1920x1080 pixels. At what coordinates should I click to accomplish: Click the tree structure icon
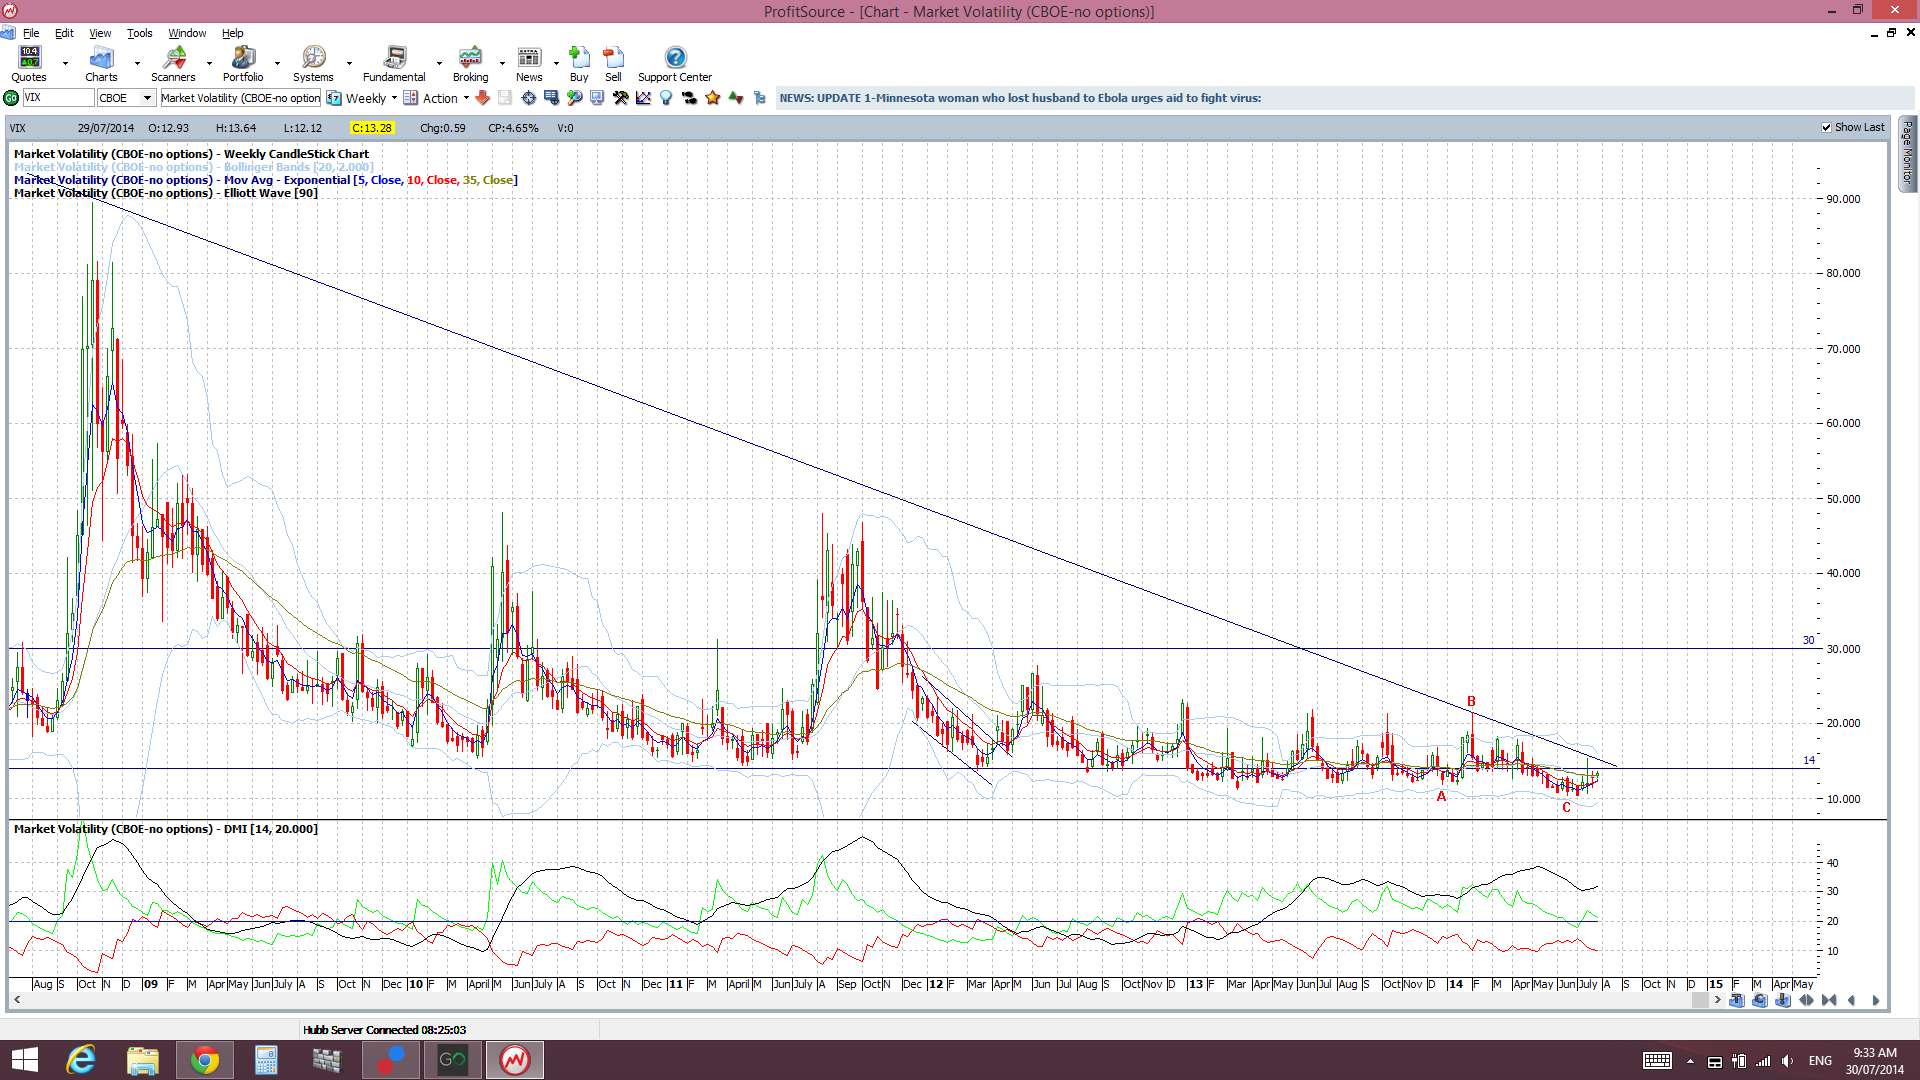point(759,98)
